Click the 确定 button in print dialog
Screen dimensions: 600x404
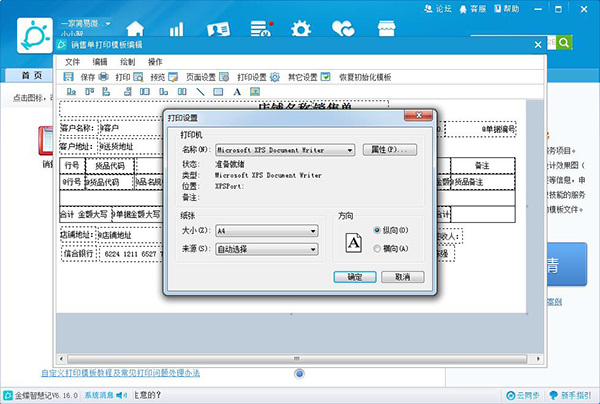354,276
